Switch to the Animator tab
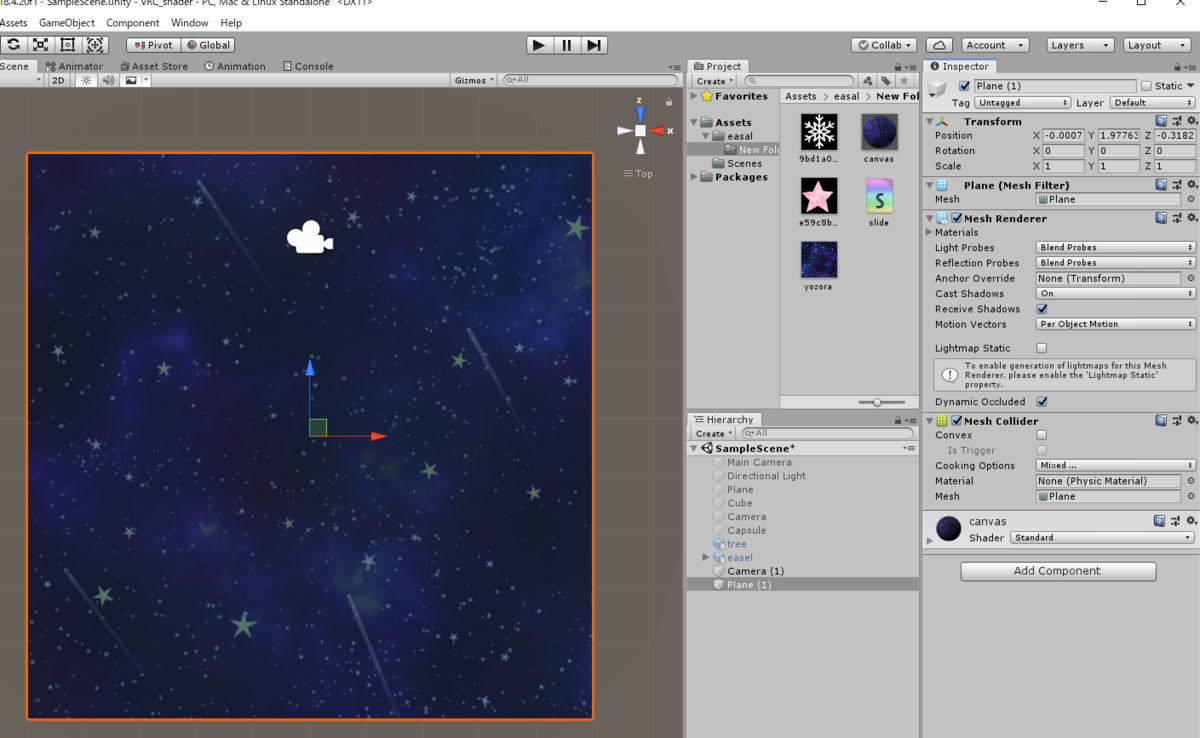The width and height of the screenshot is (1200, 738). [x=74, y=66]
